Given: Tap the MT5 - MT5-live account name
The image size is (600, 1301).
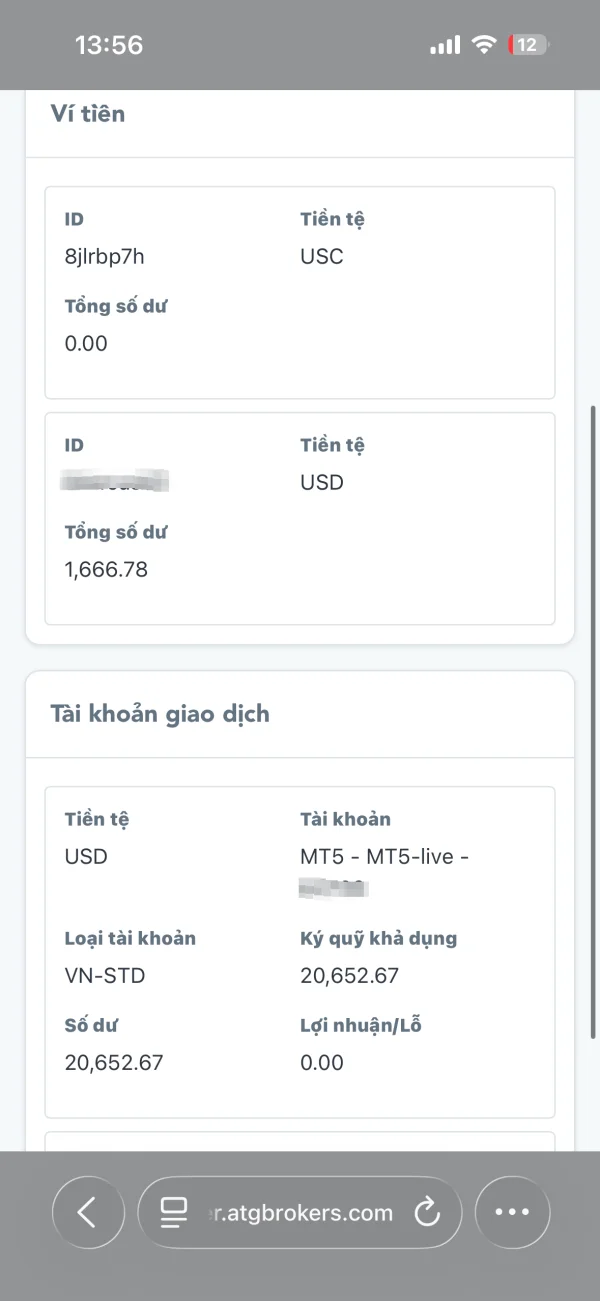Looking at the screenshot, I should 385,857.
